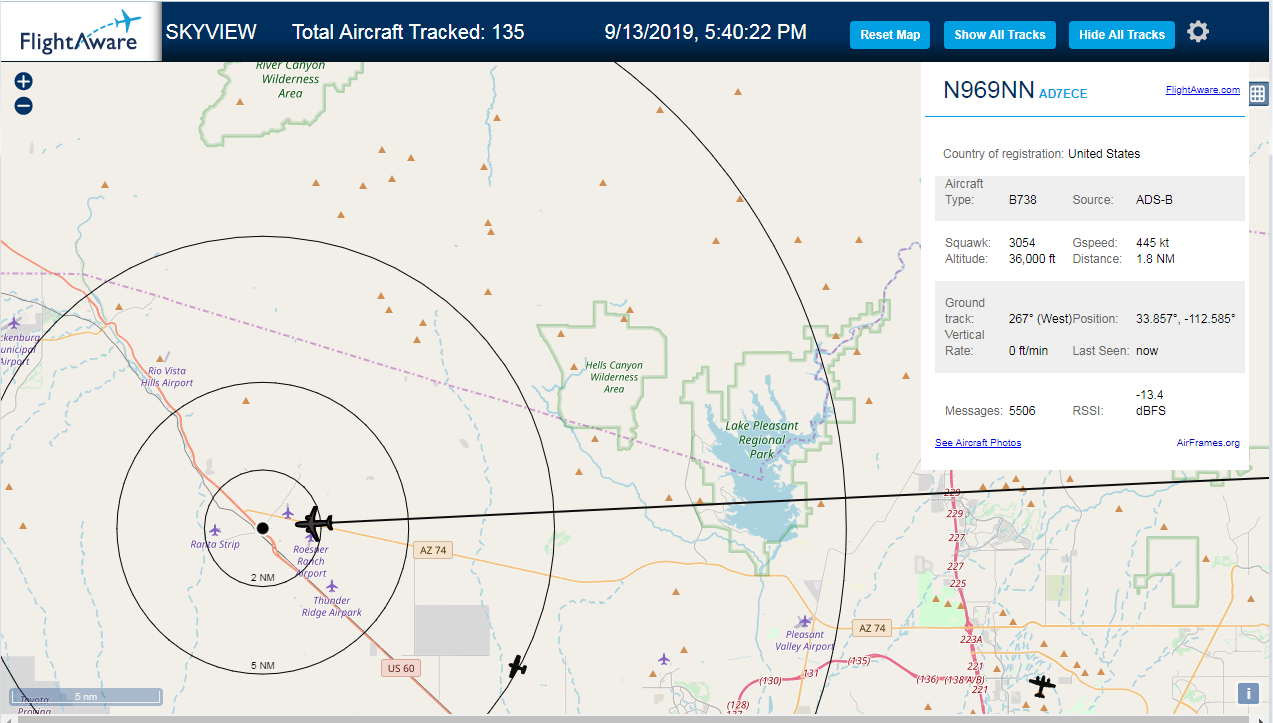Viewport: 1273px width, 723px height.
Task: Click the N969NN registration heading
Action: point(989,90)
